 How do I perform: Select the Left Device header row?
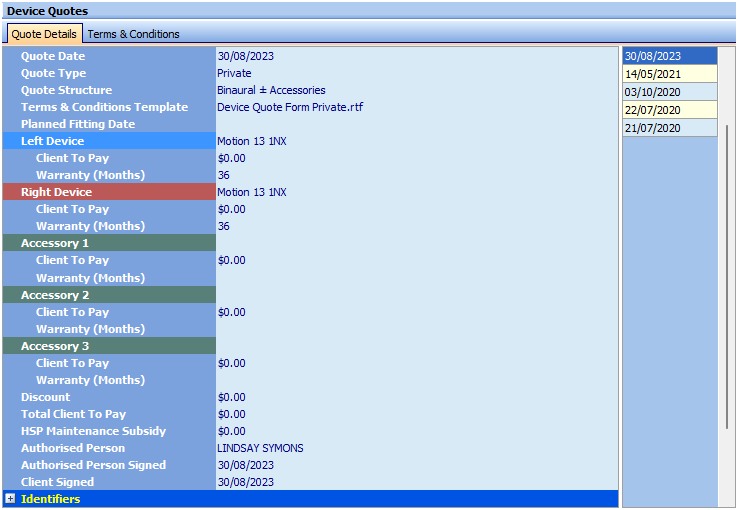click(x=109, y=141)
